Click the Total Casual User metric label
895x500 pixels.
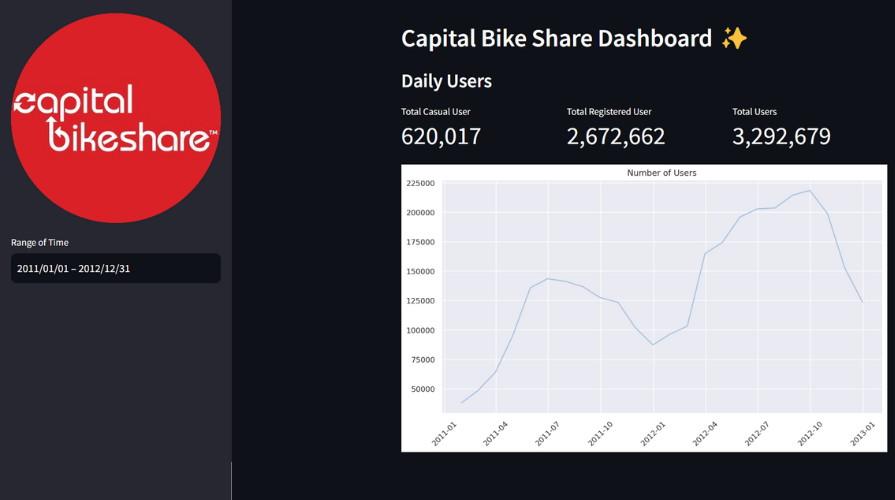[436, 112]
